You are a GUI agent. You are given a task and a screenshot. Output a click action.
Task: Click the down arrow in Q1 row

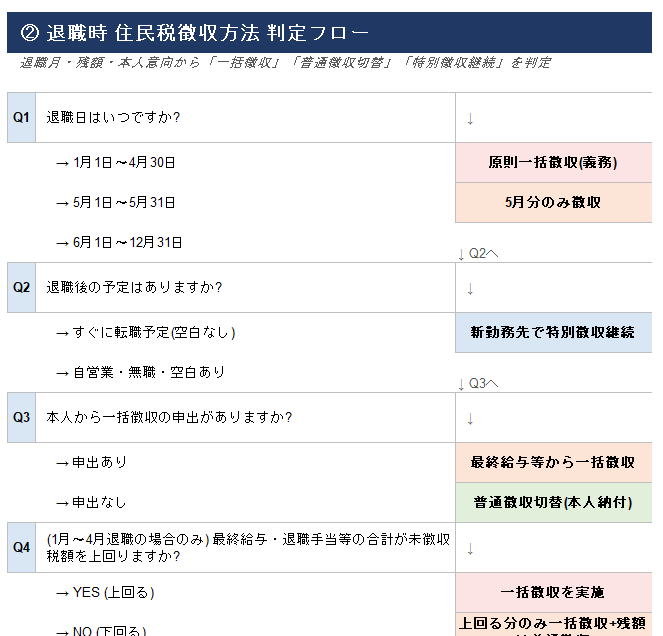tap(470, 119)
